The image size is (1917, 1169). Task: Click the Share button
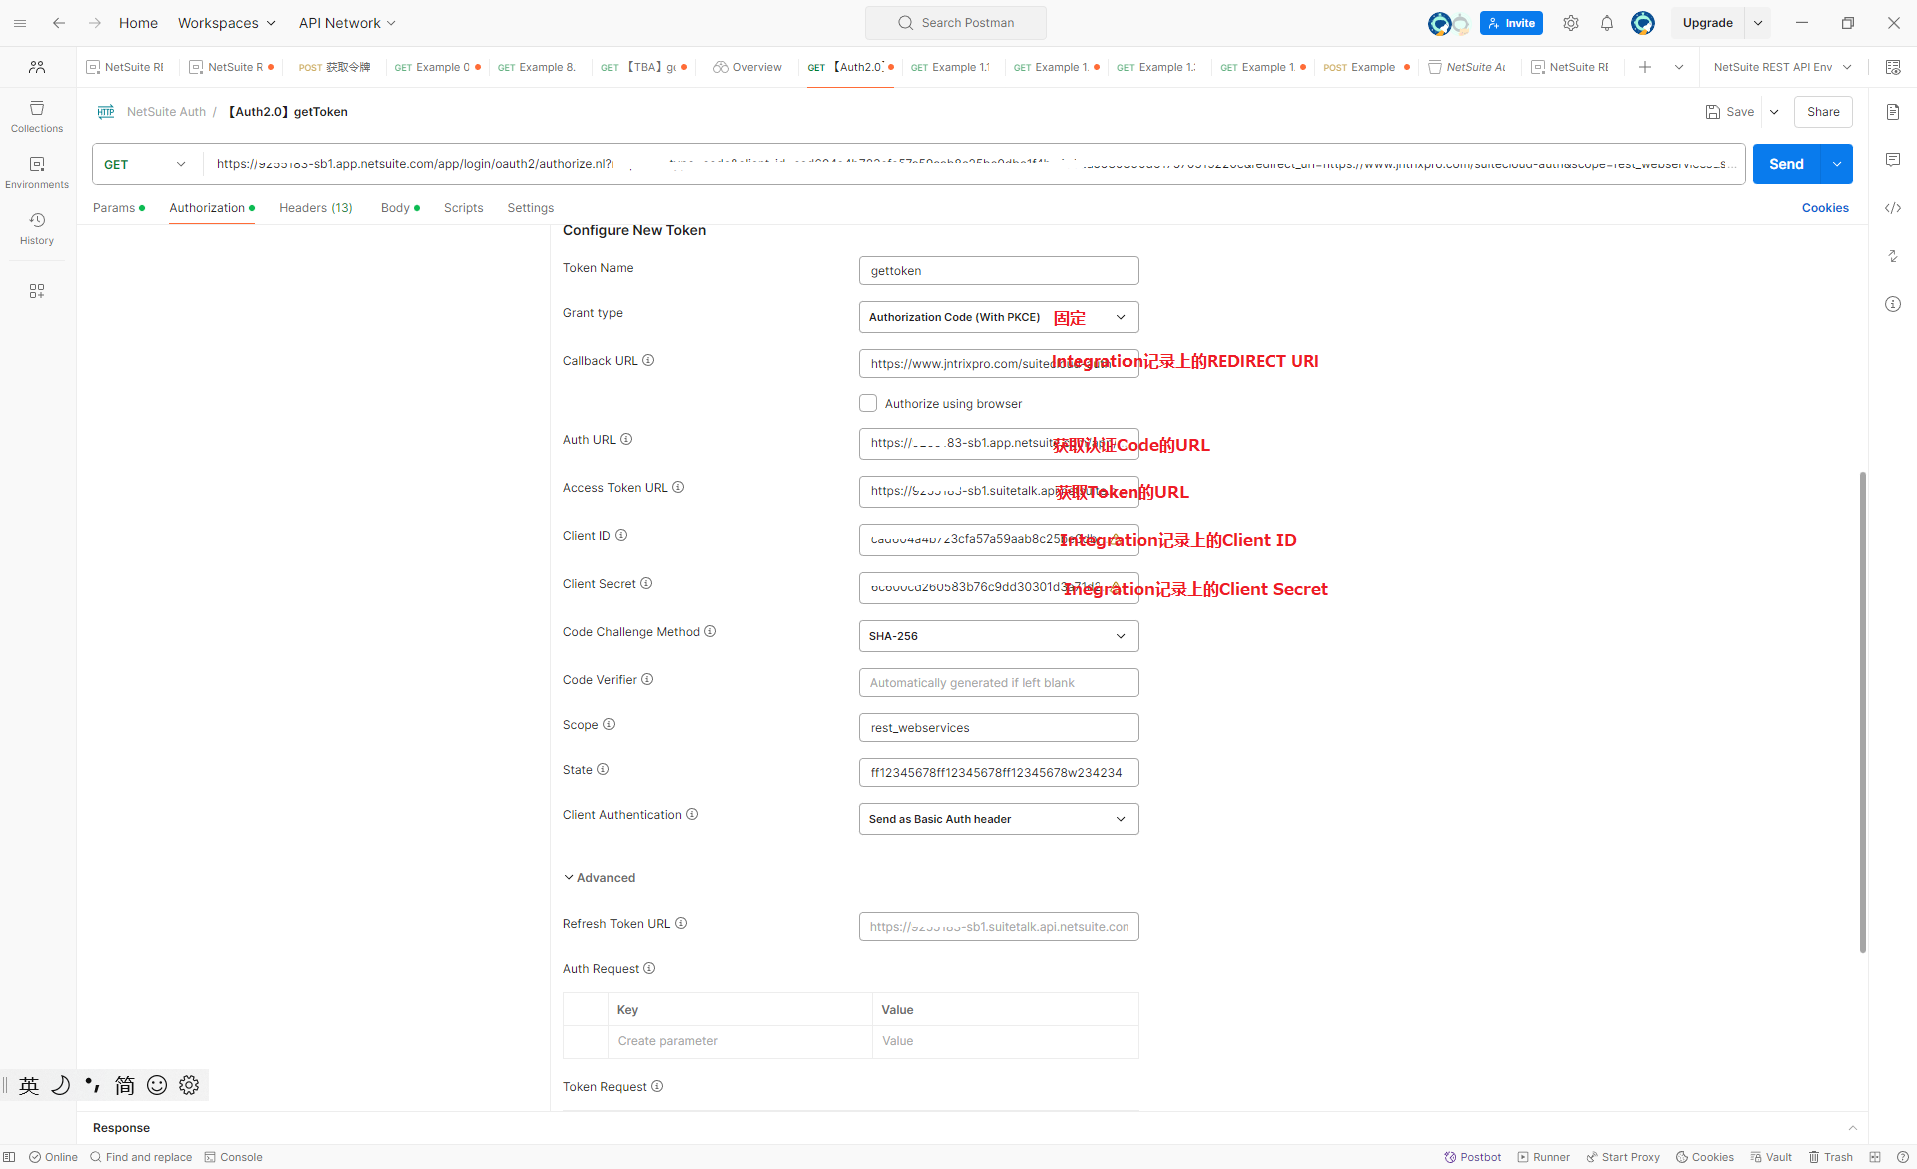coord(1823,112)
